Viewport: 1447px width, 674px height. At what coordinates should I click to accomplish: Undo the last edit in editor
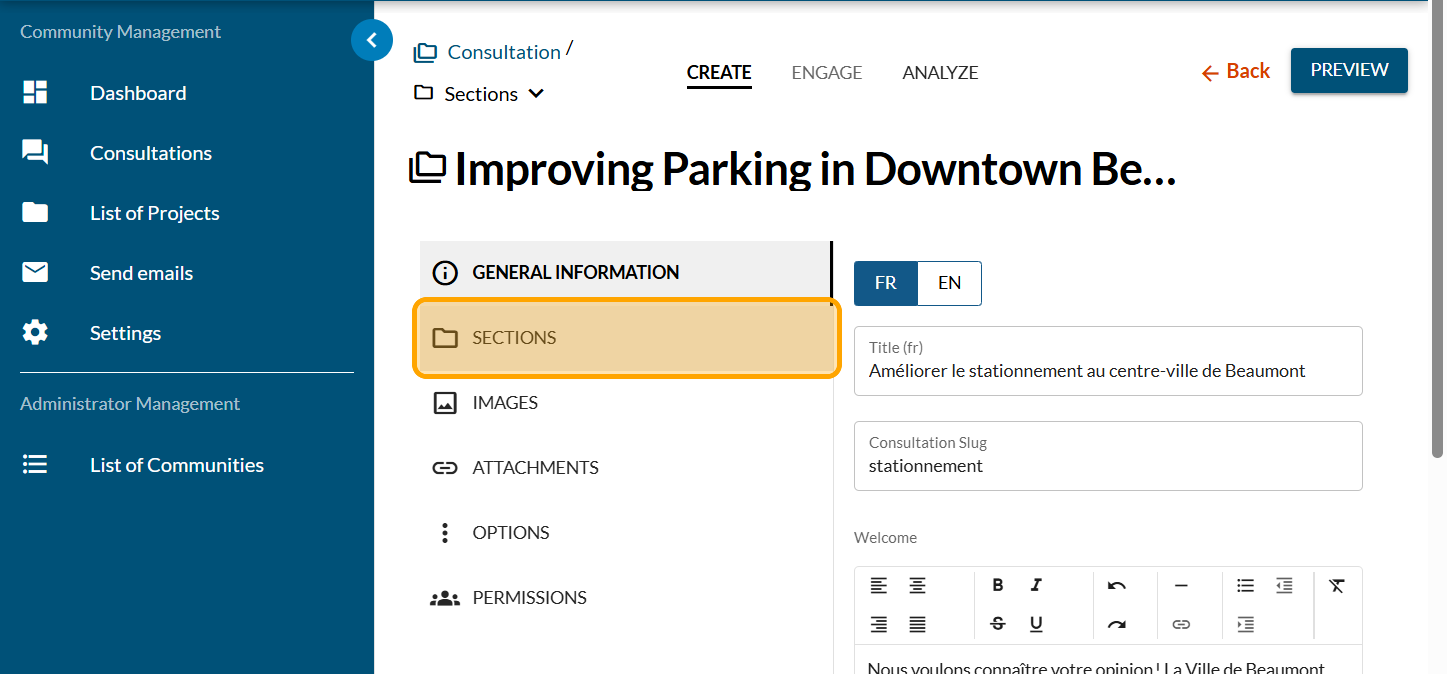click(x=1117, y=586)
